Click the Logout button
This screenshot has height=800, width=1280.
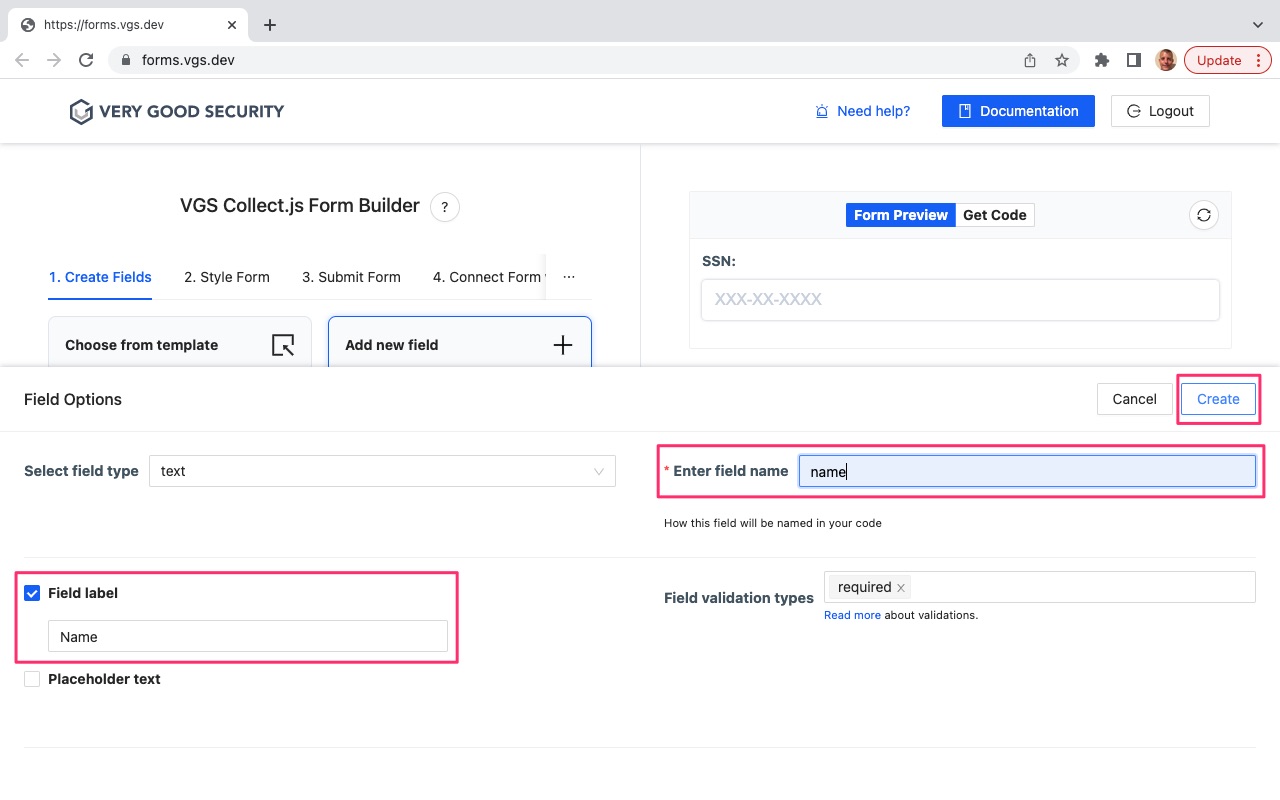[1160, 111]
